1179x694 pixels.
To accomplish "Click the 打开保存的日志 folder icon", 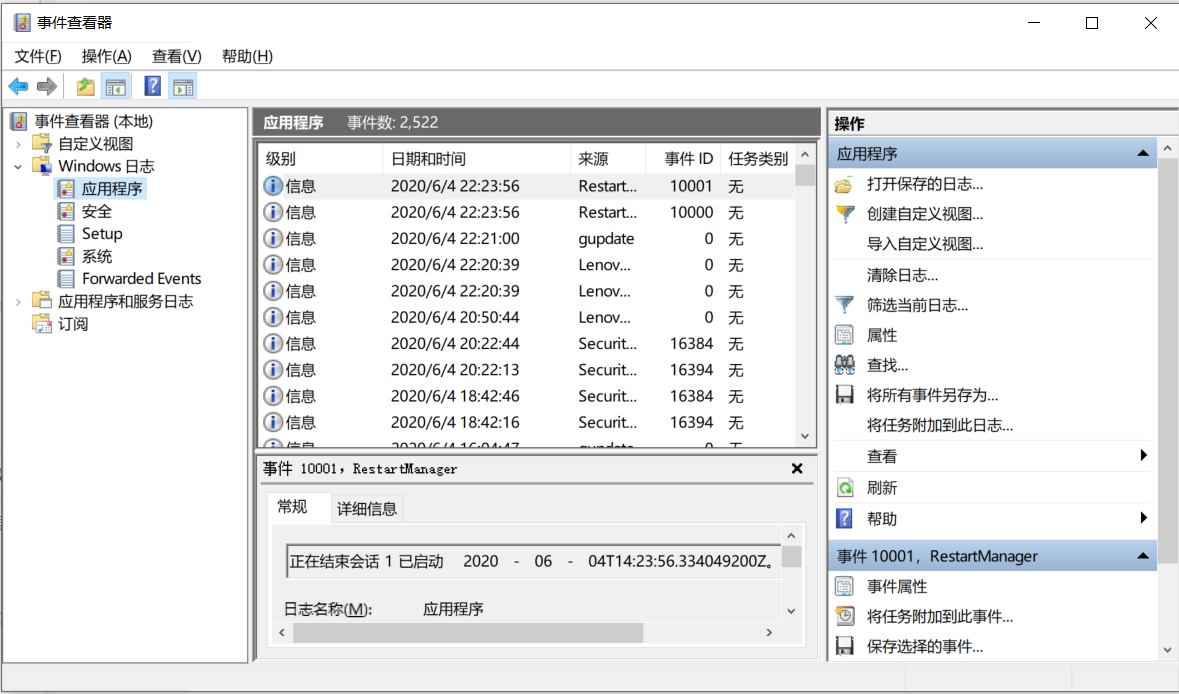I will (x=844, y=184).
